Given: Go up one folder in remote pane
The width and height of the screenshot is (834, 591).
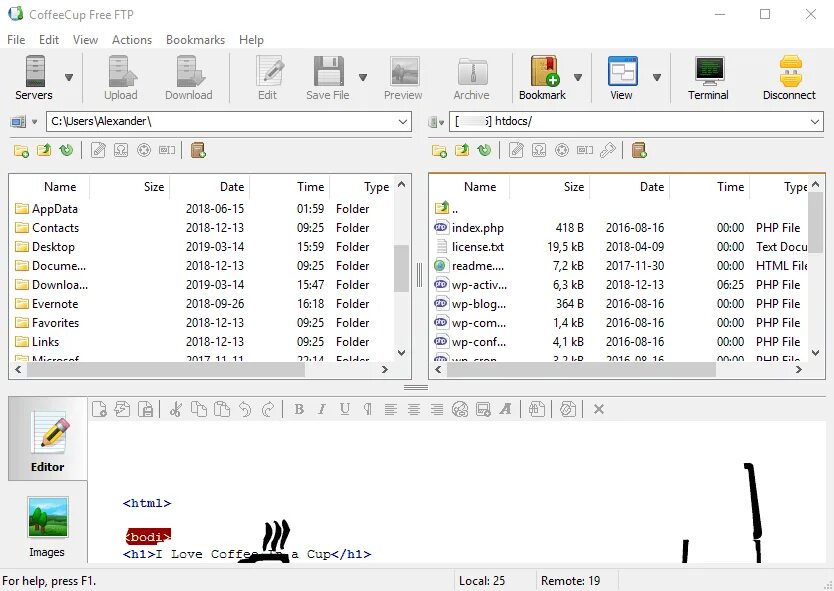Looking at the screenshot, I should [462, 151].
